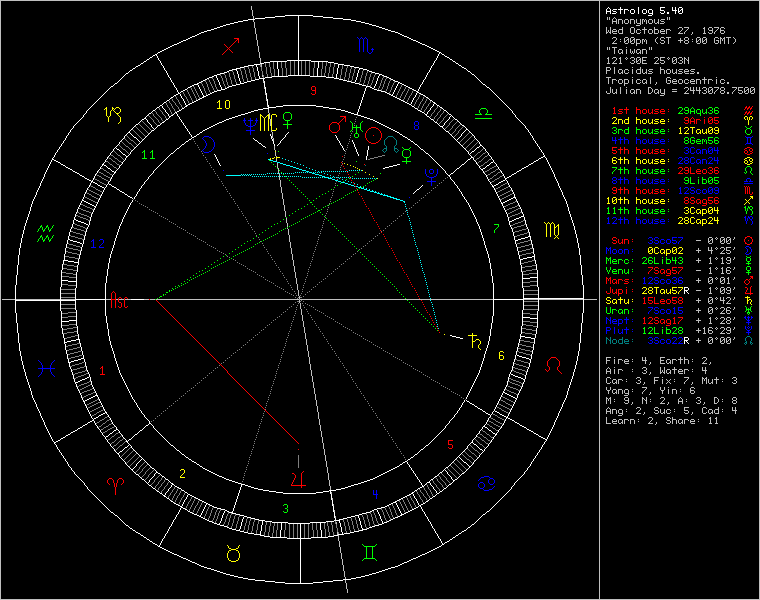Click the red Asc ascendant marker
Viewport: 760px width, 600px height.
(x=119, y=299)
